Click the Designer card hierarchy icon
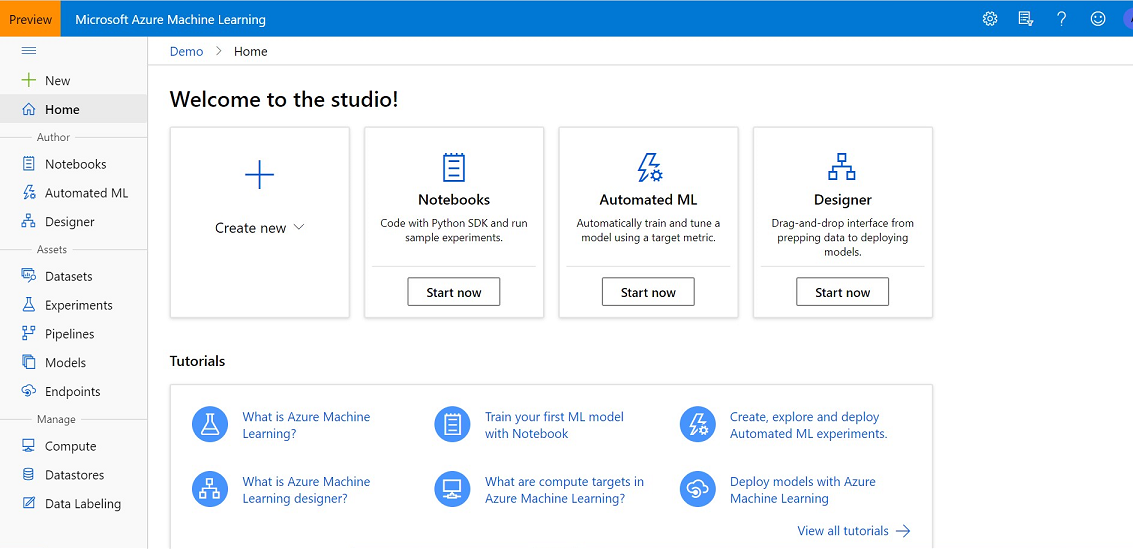Viewport: 1133px width, 549px height. pyautogui.click(x=842, y=167)
